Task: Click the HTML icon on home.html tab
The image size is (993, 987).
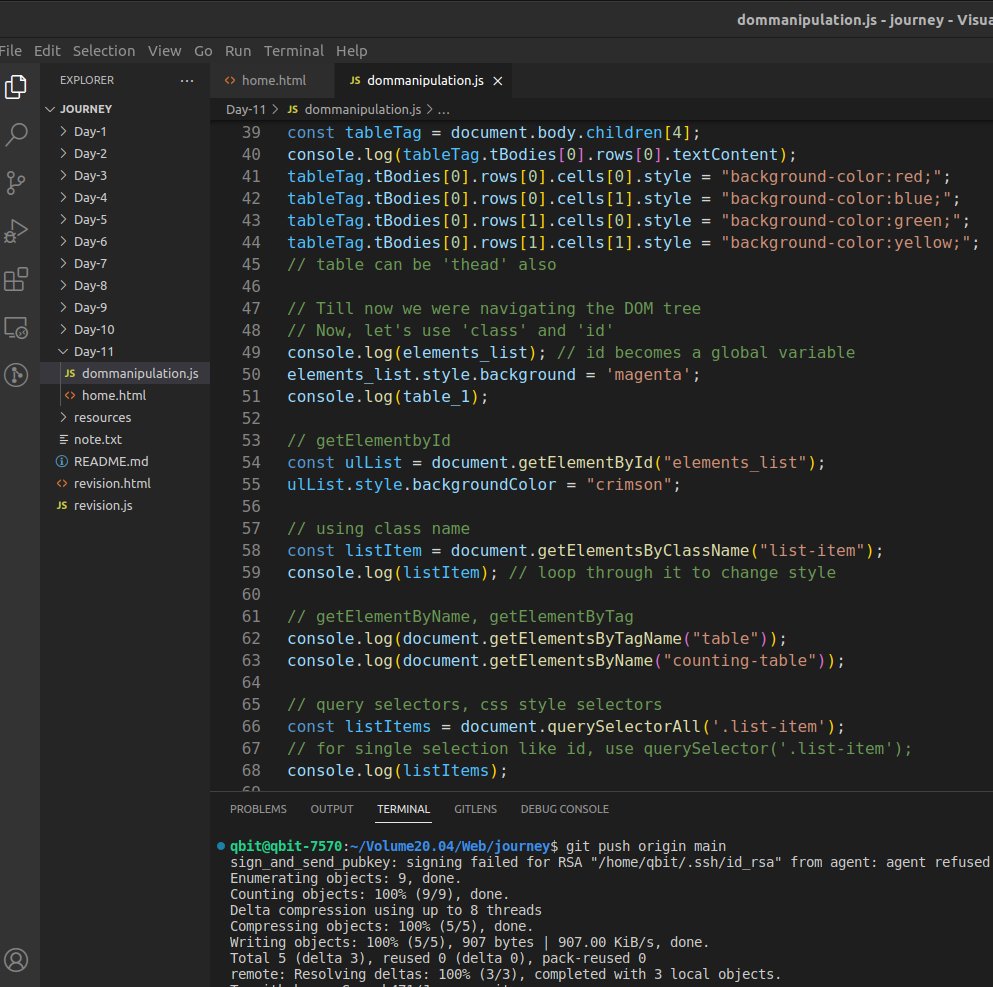Action: tap(230, 80)
